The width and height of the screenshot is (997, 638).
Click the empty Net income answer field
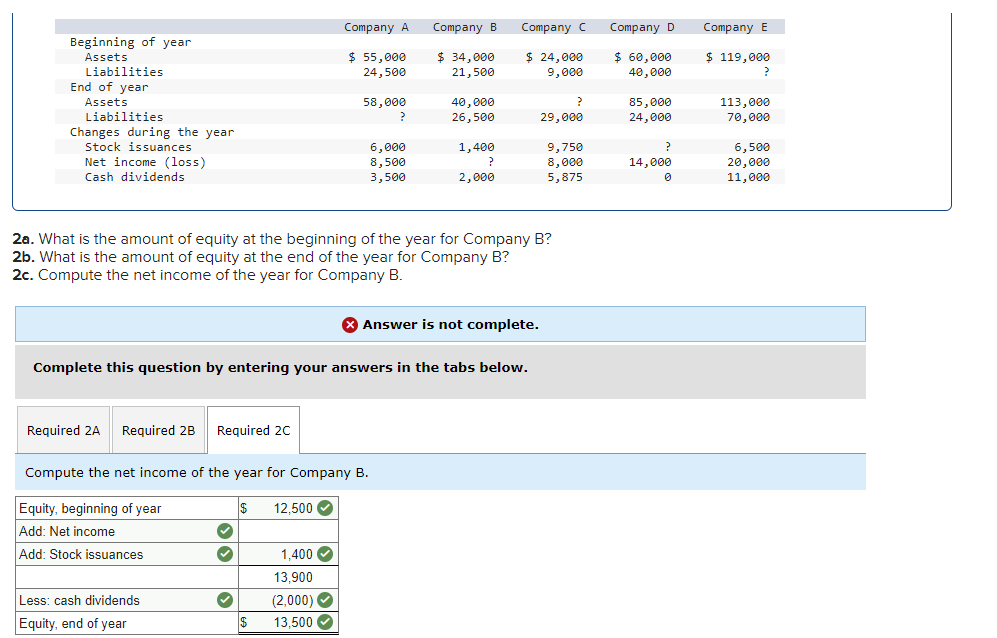(285, 530)
